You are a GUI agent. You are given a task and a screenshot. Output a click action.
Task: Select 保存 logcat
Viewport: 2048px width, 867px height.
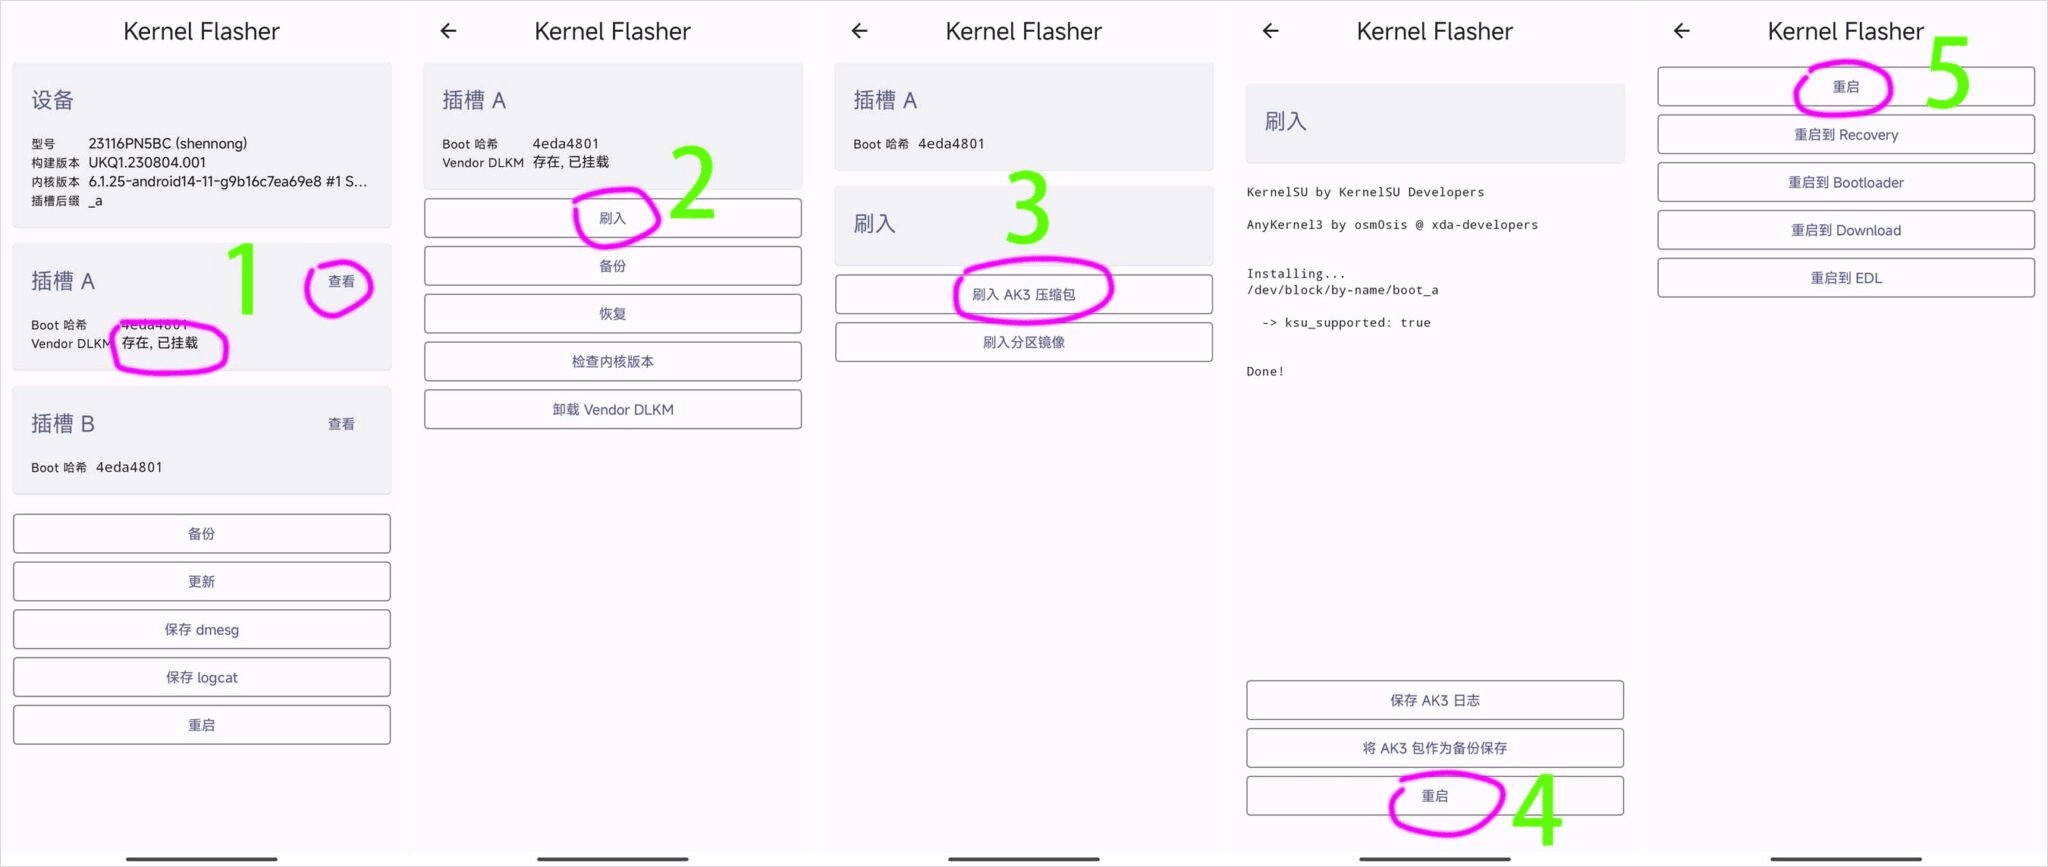point(201,677)
